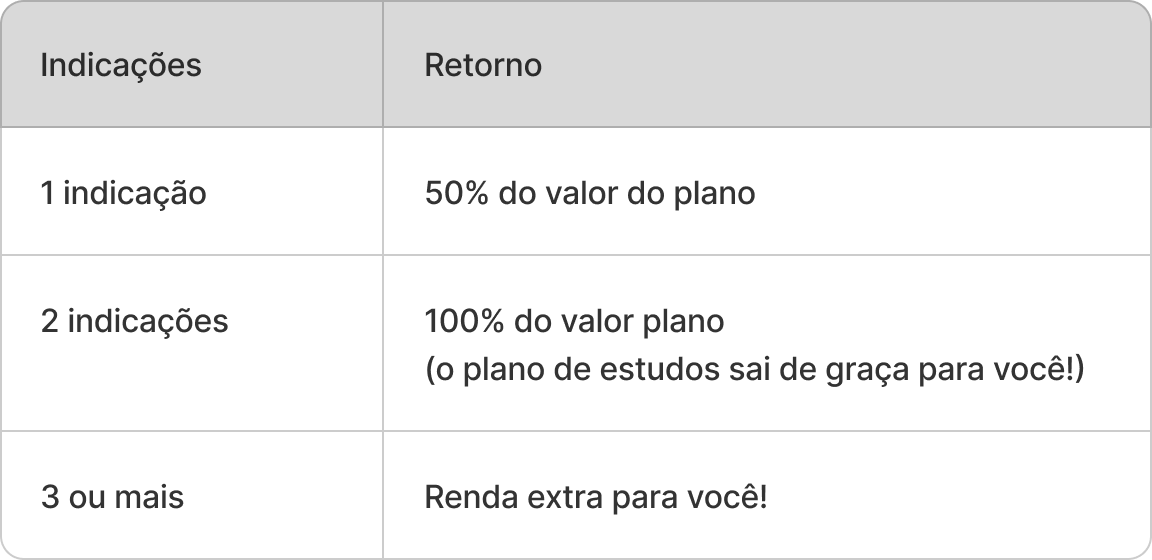Click the "50%" percentage value
Image resolution: width=1152 pixels, height=560 pixels.
[456, 193]
